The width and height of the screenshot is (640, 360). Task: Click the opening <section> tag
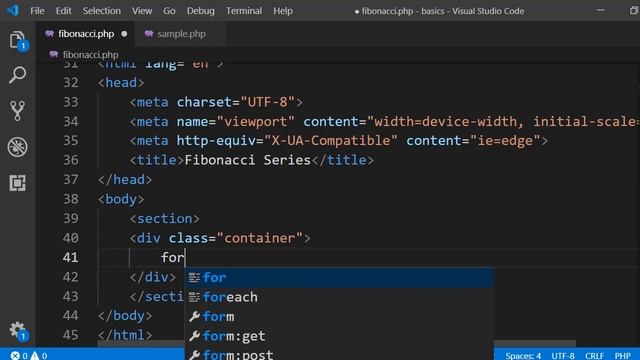[x=164, y=219]
